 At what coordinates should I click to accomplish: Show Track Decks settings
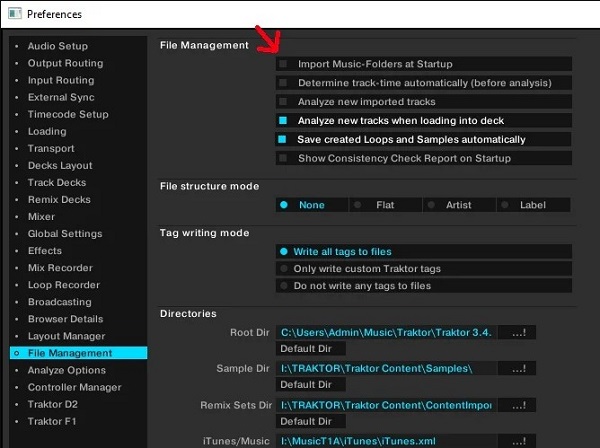coord(57,182)
